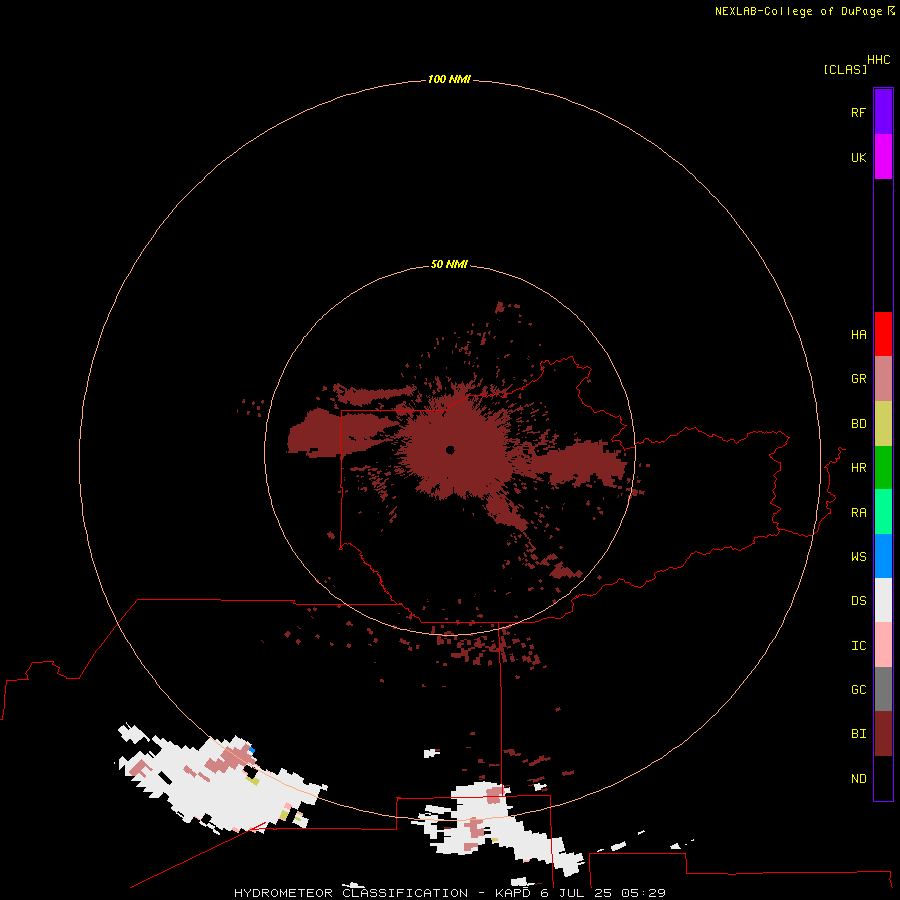The image size is (900, 900).
Task: Click the BI legend label
Action: click(858, 734)
